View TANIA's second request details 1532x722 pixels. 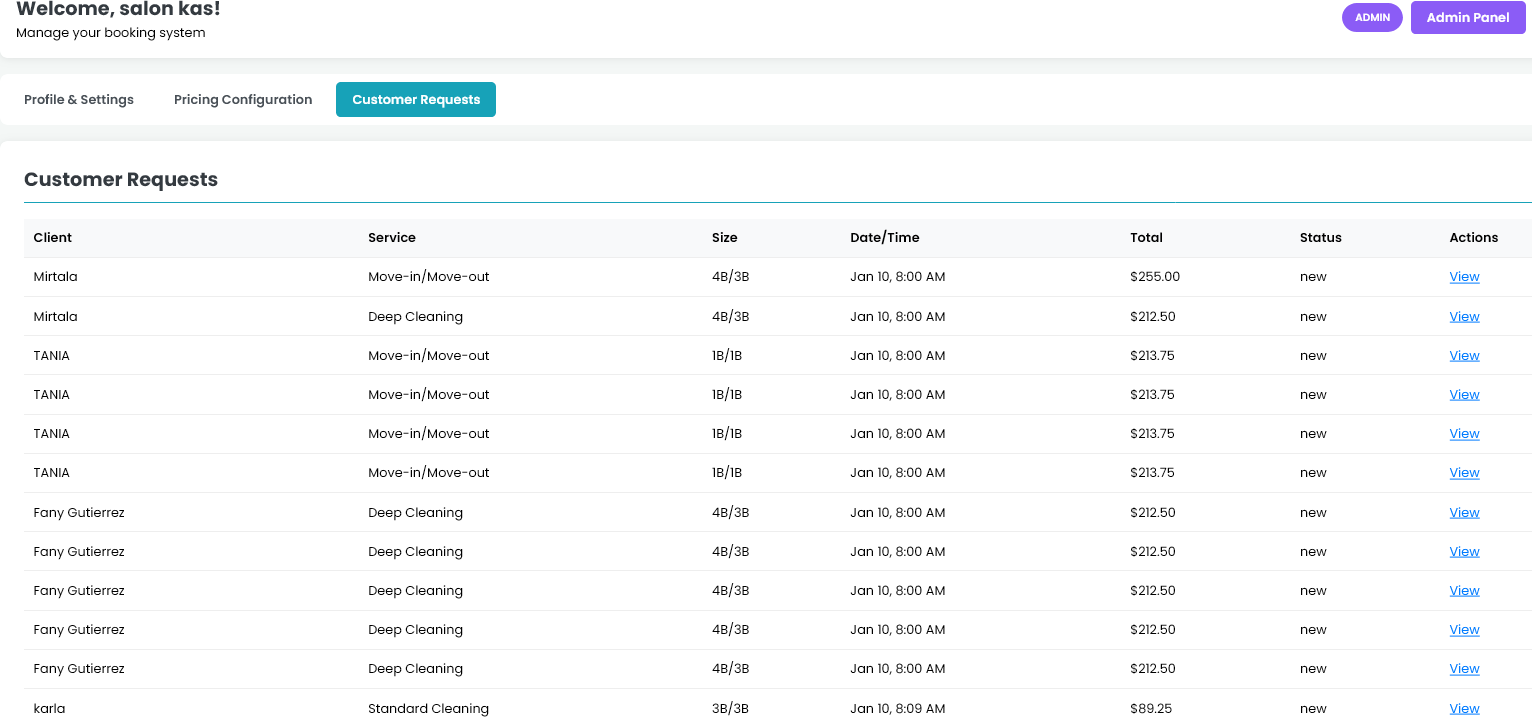point(1464,394)
